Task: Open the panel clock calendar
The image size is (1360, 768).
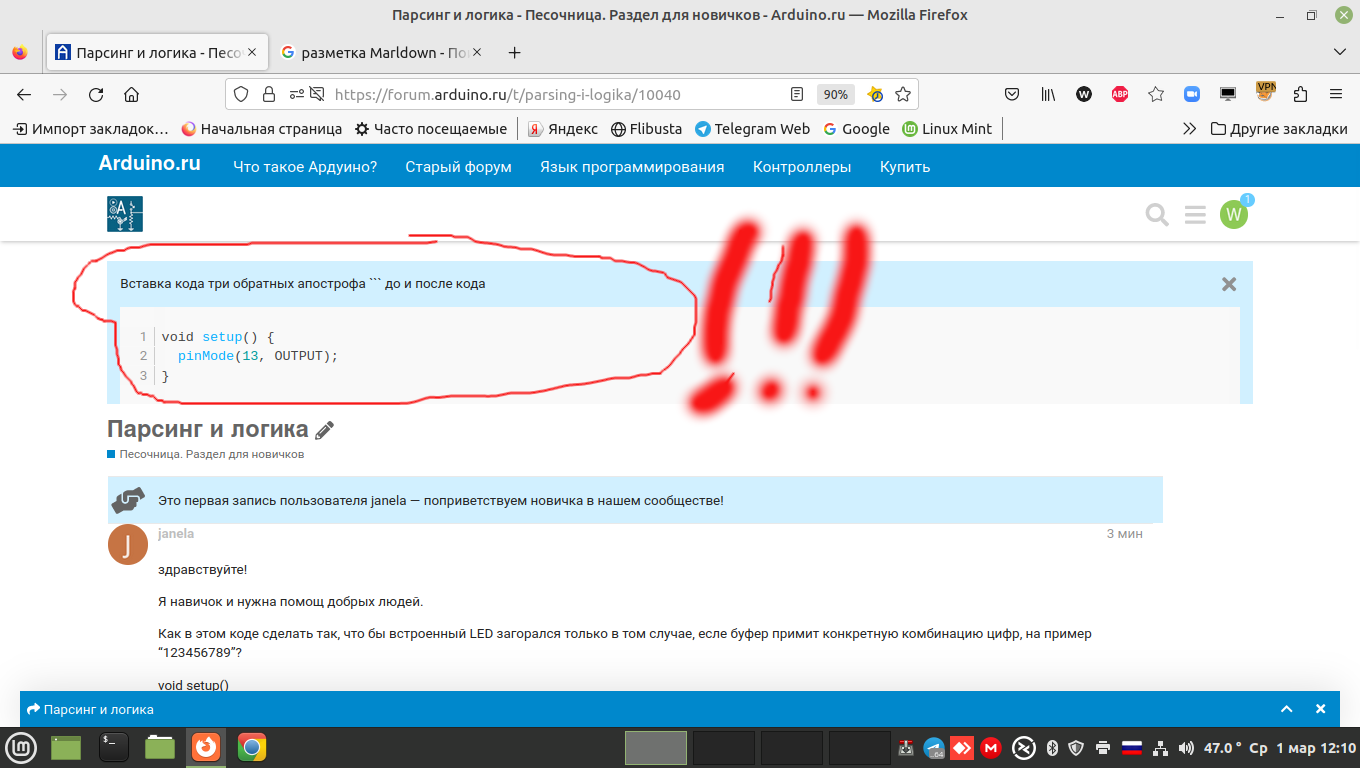Action: tap(1303, 748)
